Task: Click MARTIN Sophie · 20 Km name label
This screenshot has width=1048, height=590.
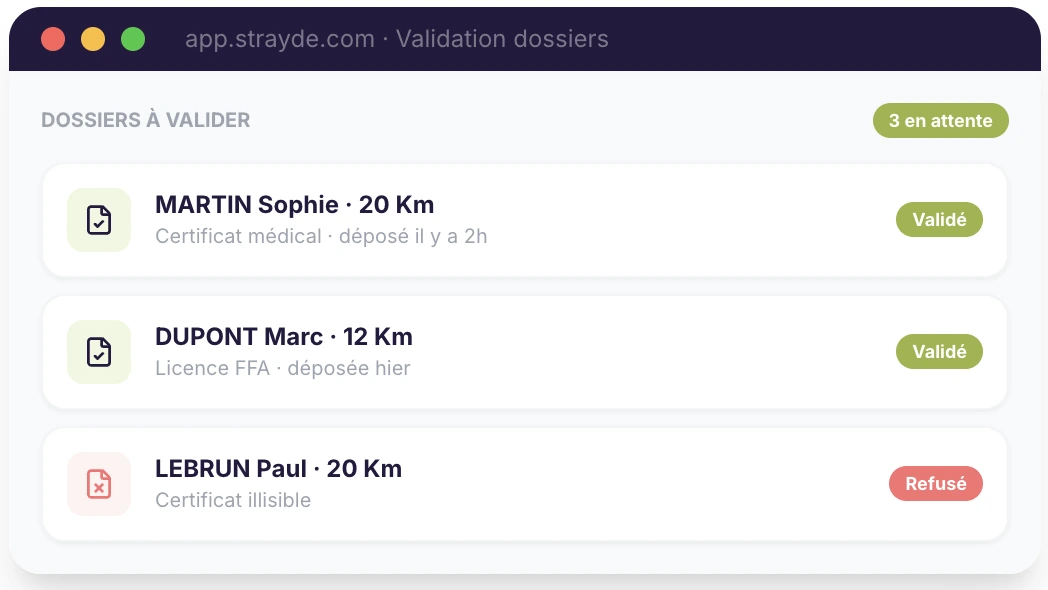Action: click(294, 204)
